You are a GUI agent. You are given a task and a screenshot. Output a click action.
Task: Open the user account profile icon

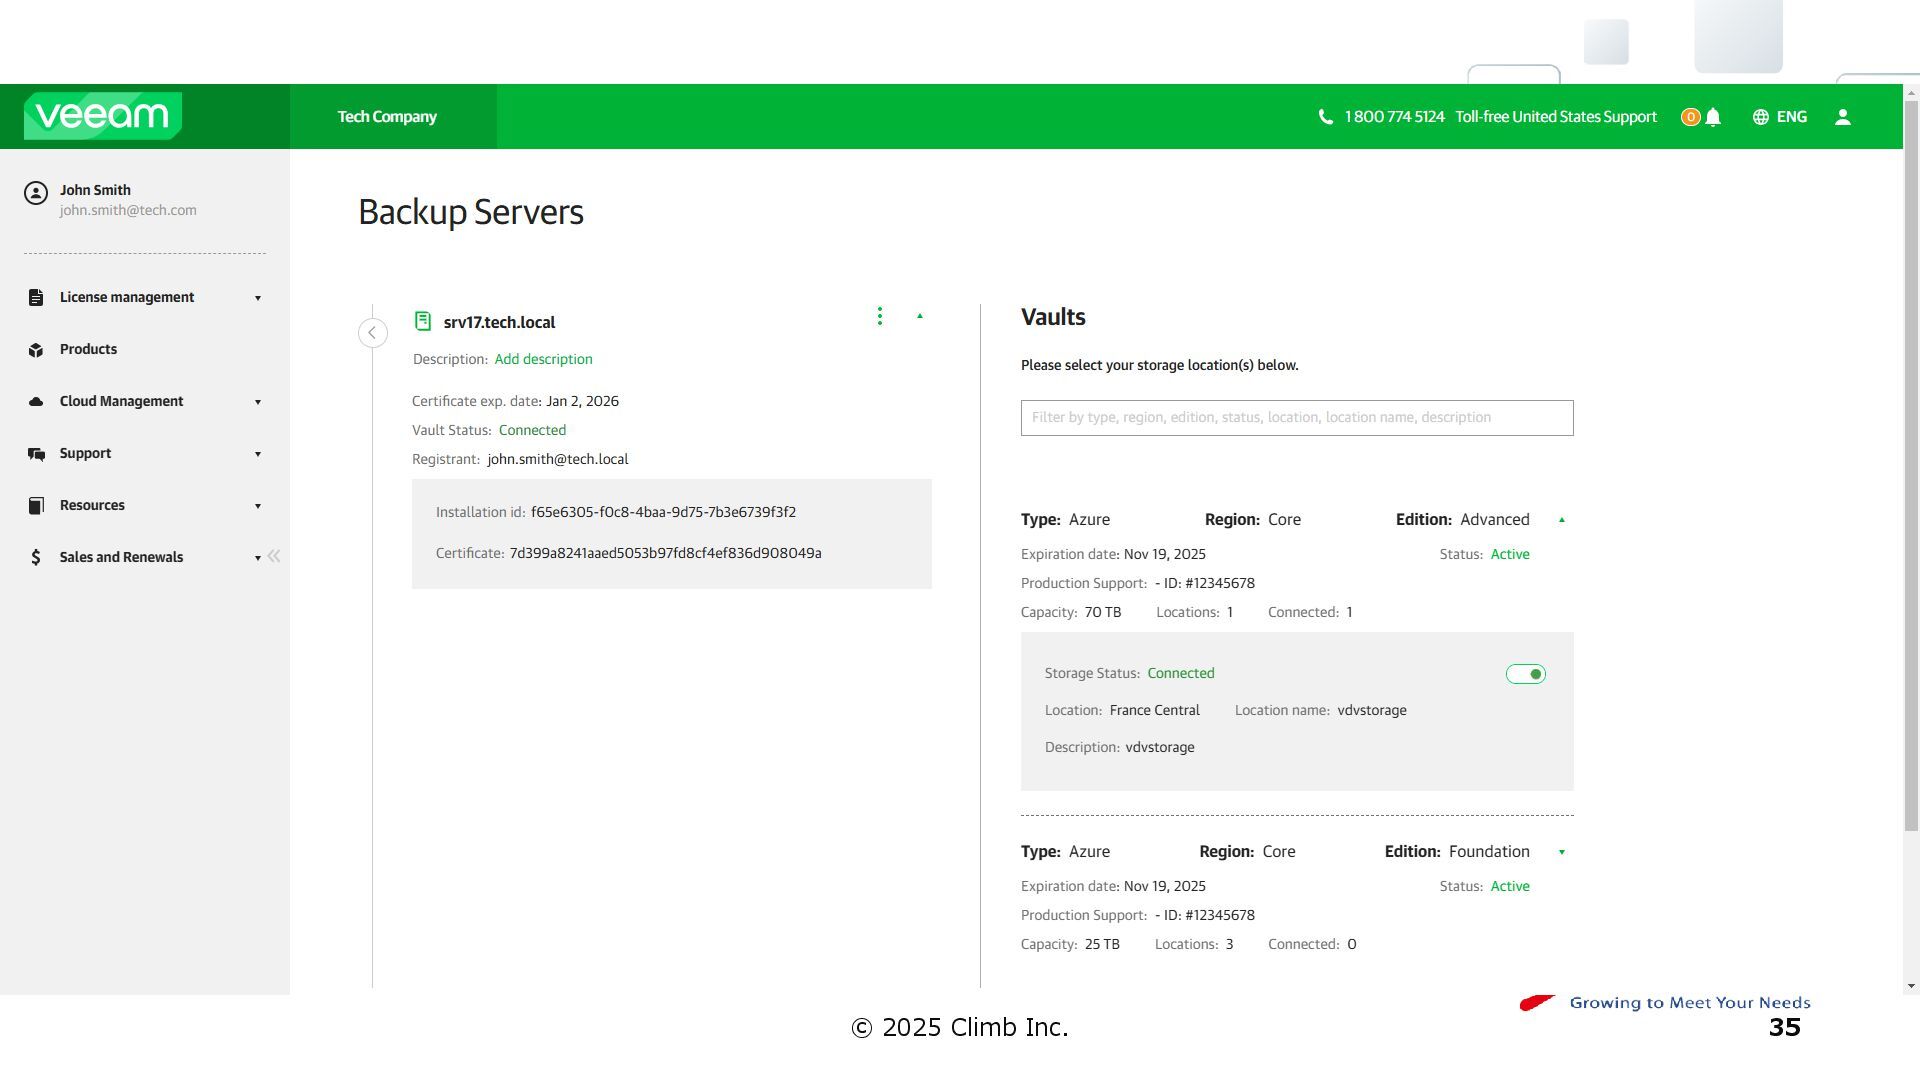click(x=1843, y=117)
